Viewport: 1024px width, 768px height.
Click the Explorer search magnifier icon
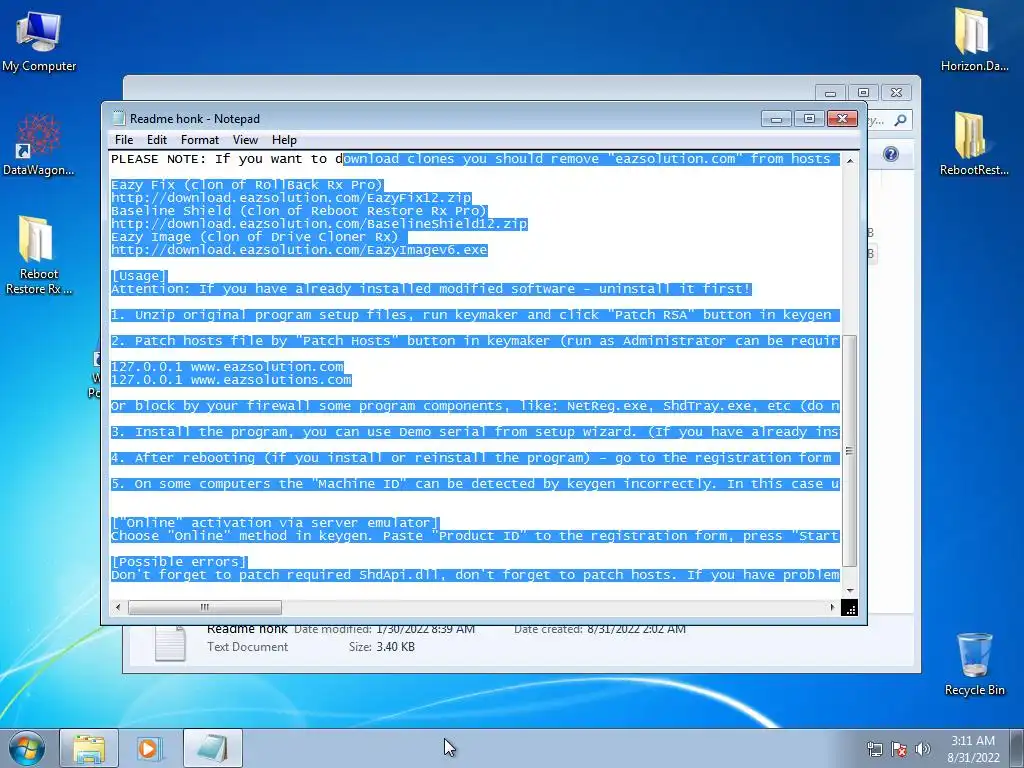click(901, 120)
